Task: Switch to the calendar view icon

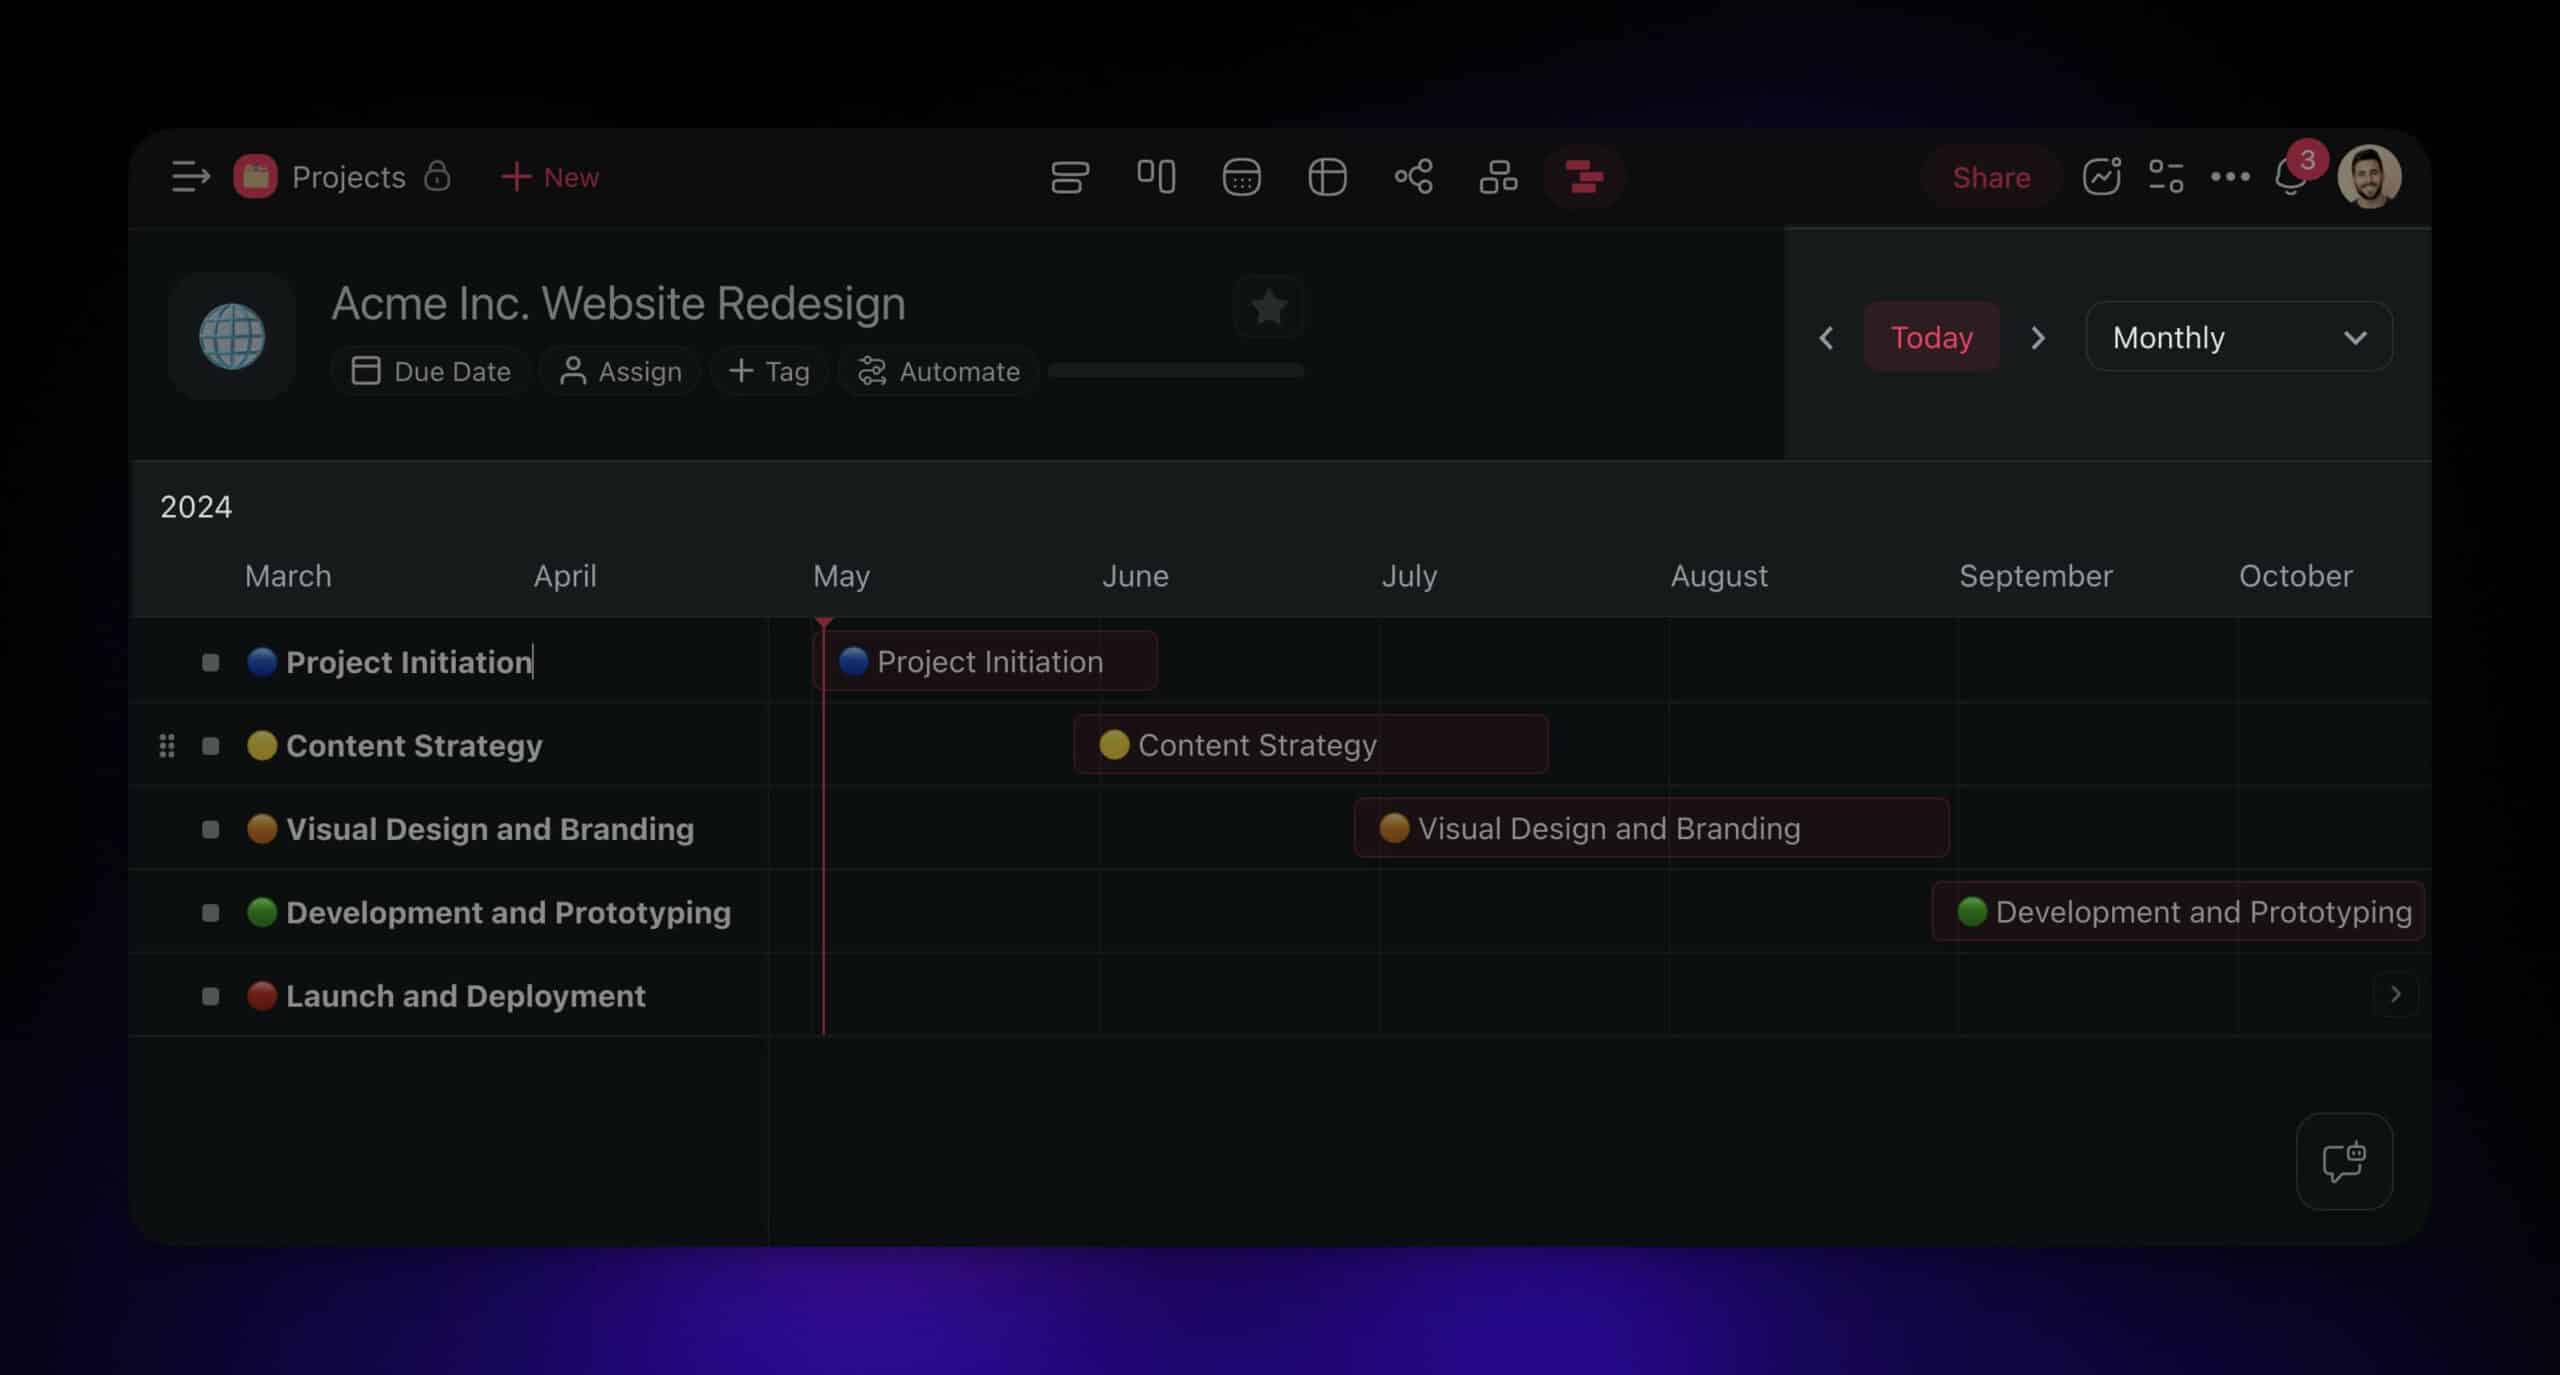Action: [x=1241, y=177]
